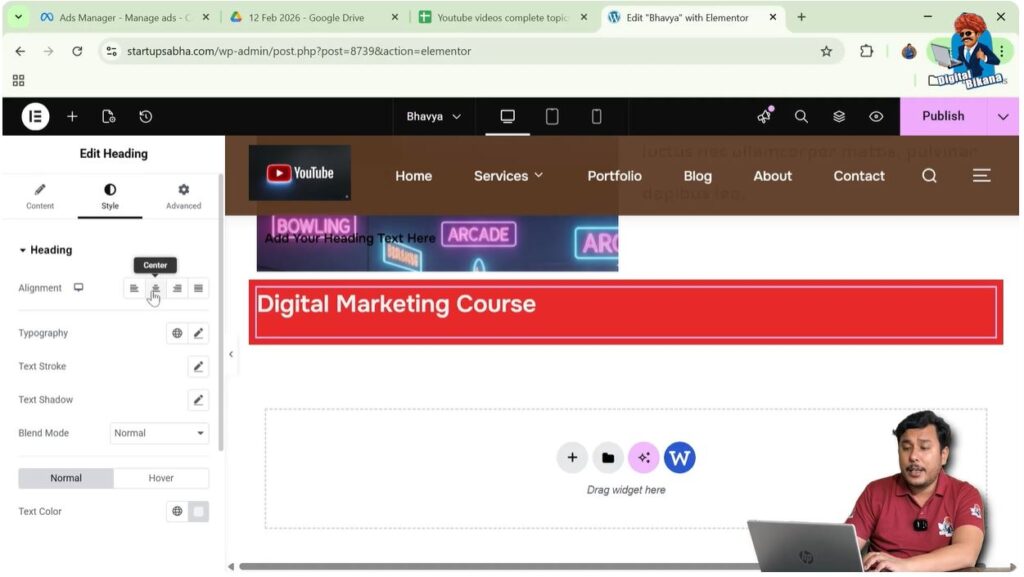
Task: Switch to the Youtube videos complete topic tab
Action: click(x=503, y=18)
